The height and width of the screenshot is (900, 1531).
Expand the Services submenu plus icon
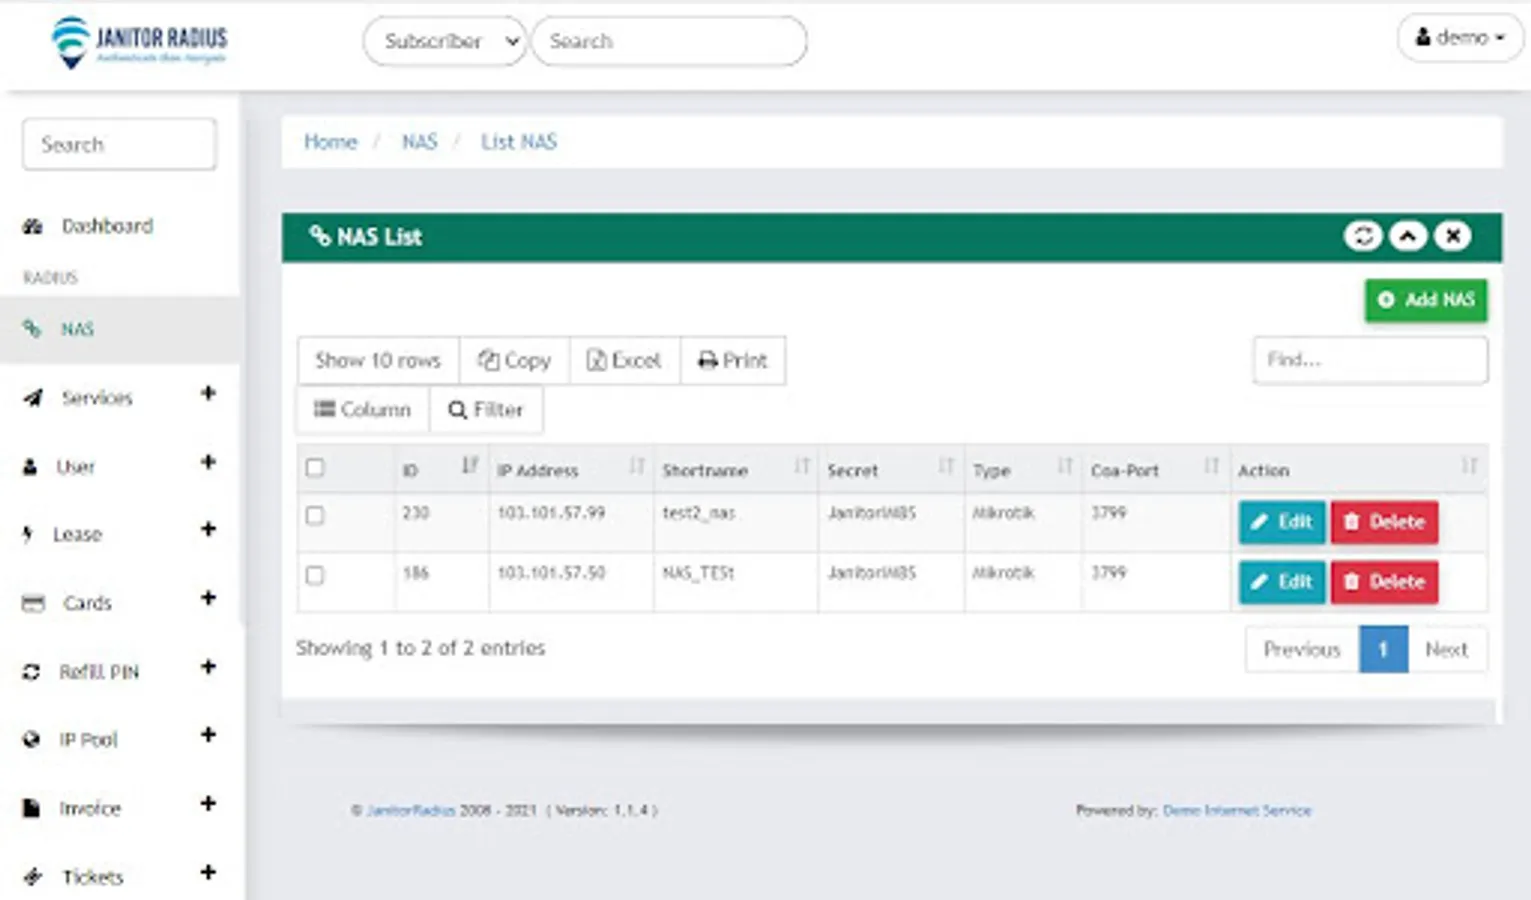pyautogui.click(x=208, y=393)
